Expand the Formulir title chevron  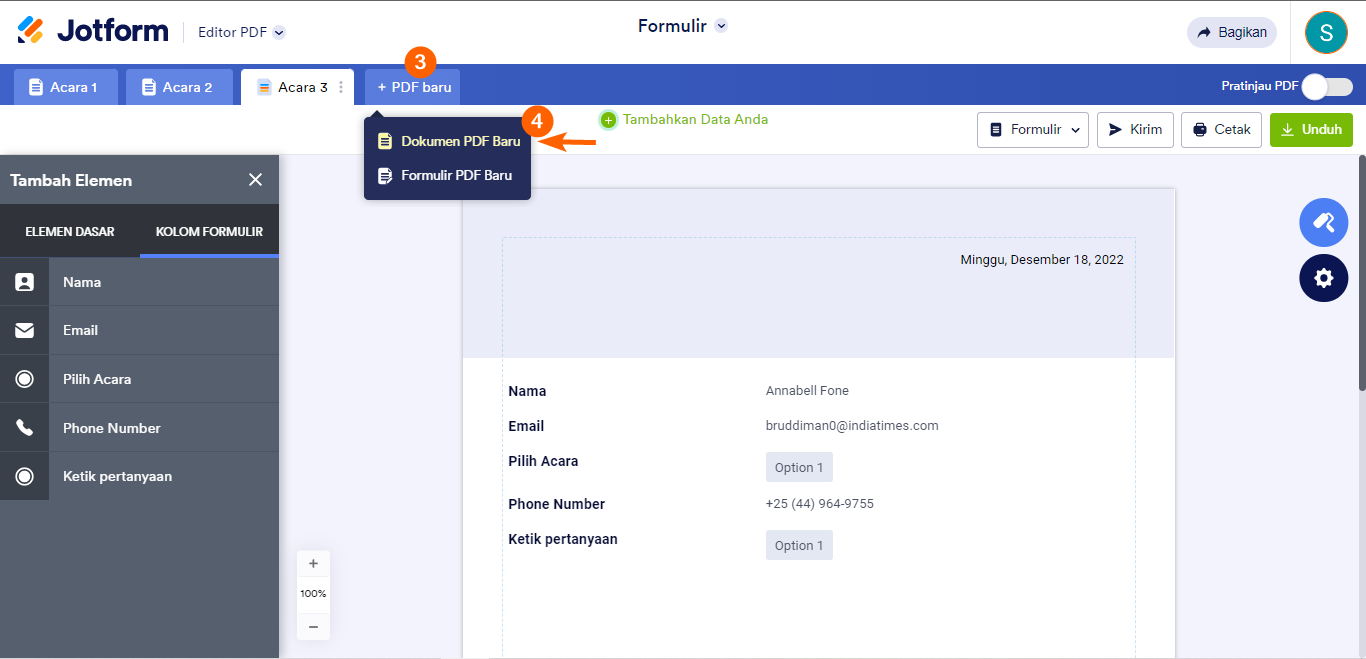click(x=721, y=26)
